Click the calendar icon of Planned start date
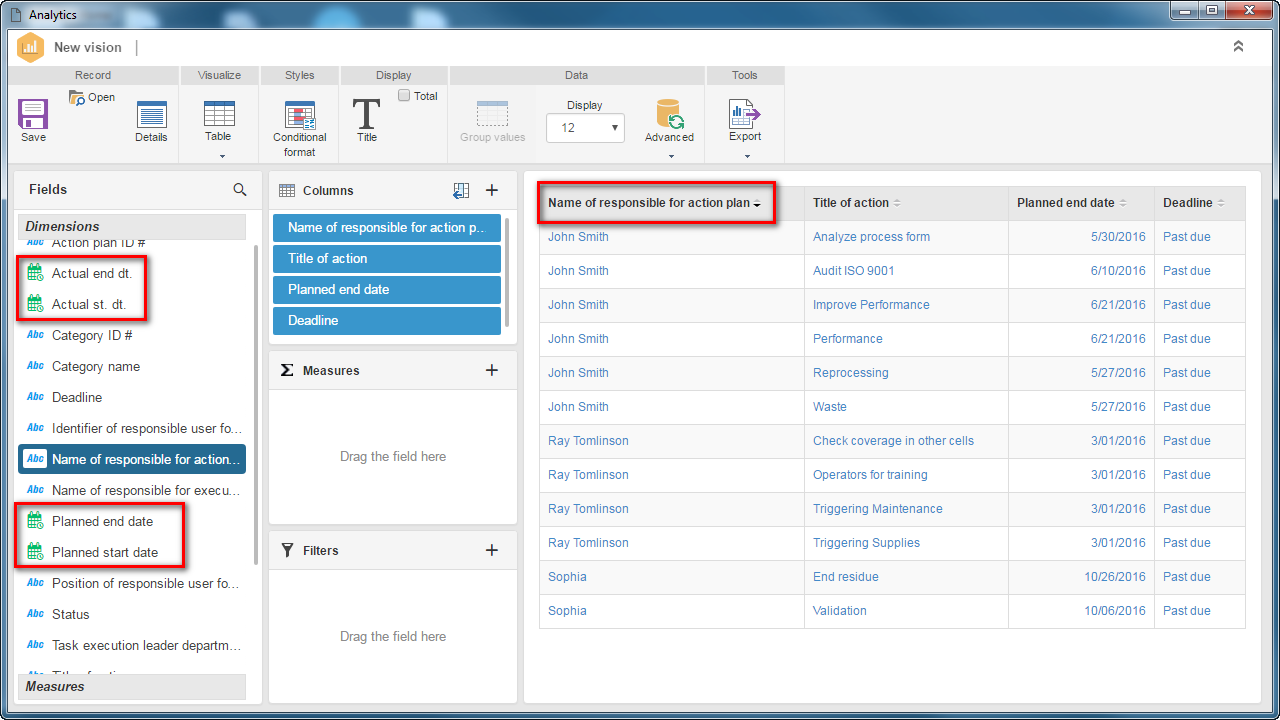This screenshot has width=1280, height=720. click(35, 552)
